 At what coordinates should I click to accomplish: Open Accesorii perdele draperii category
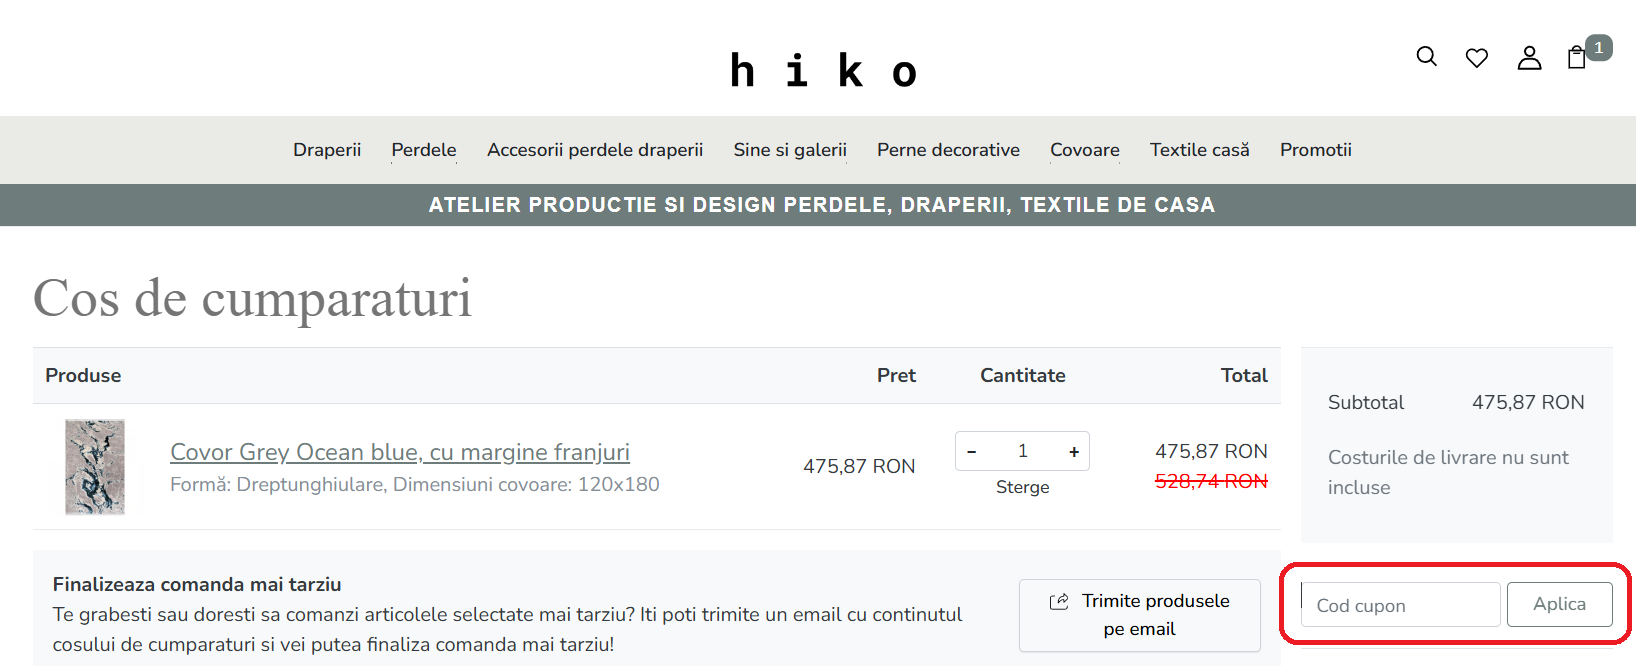595,150
